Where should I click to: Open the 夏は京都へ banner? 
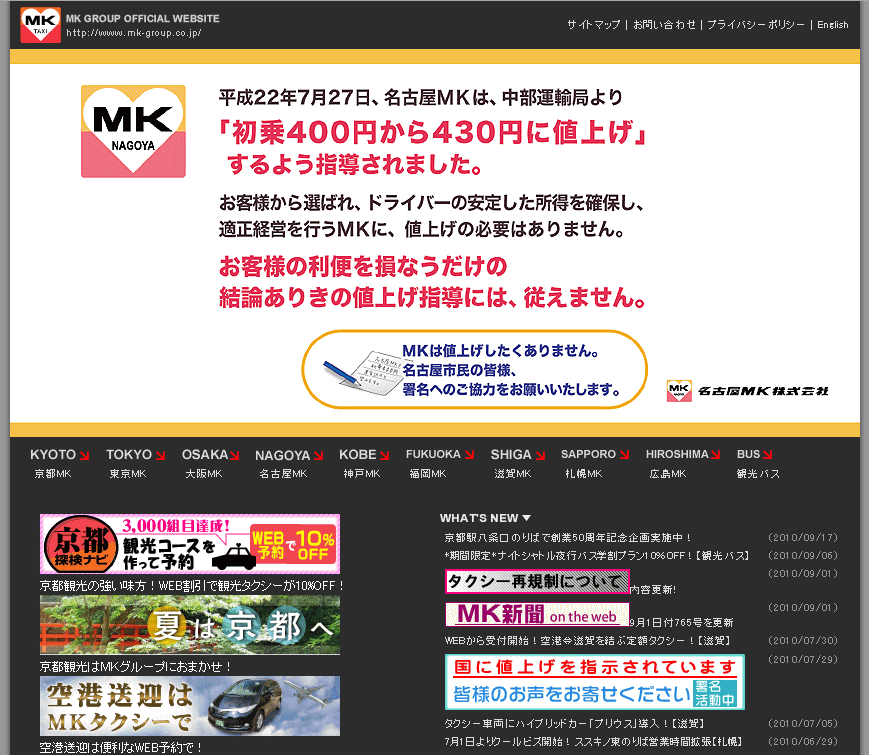(190, 625)
